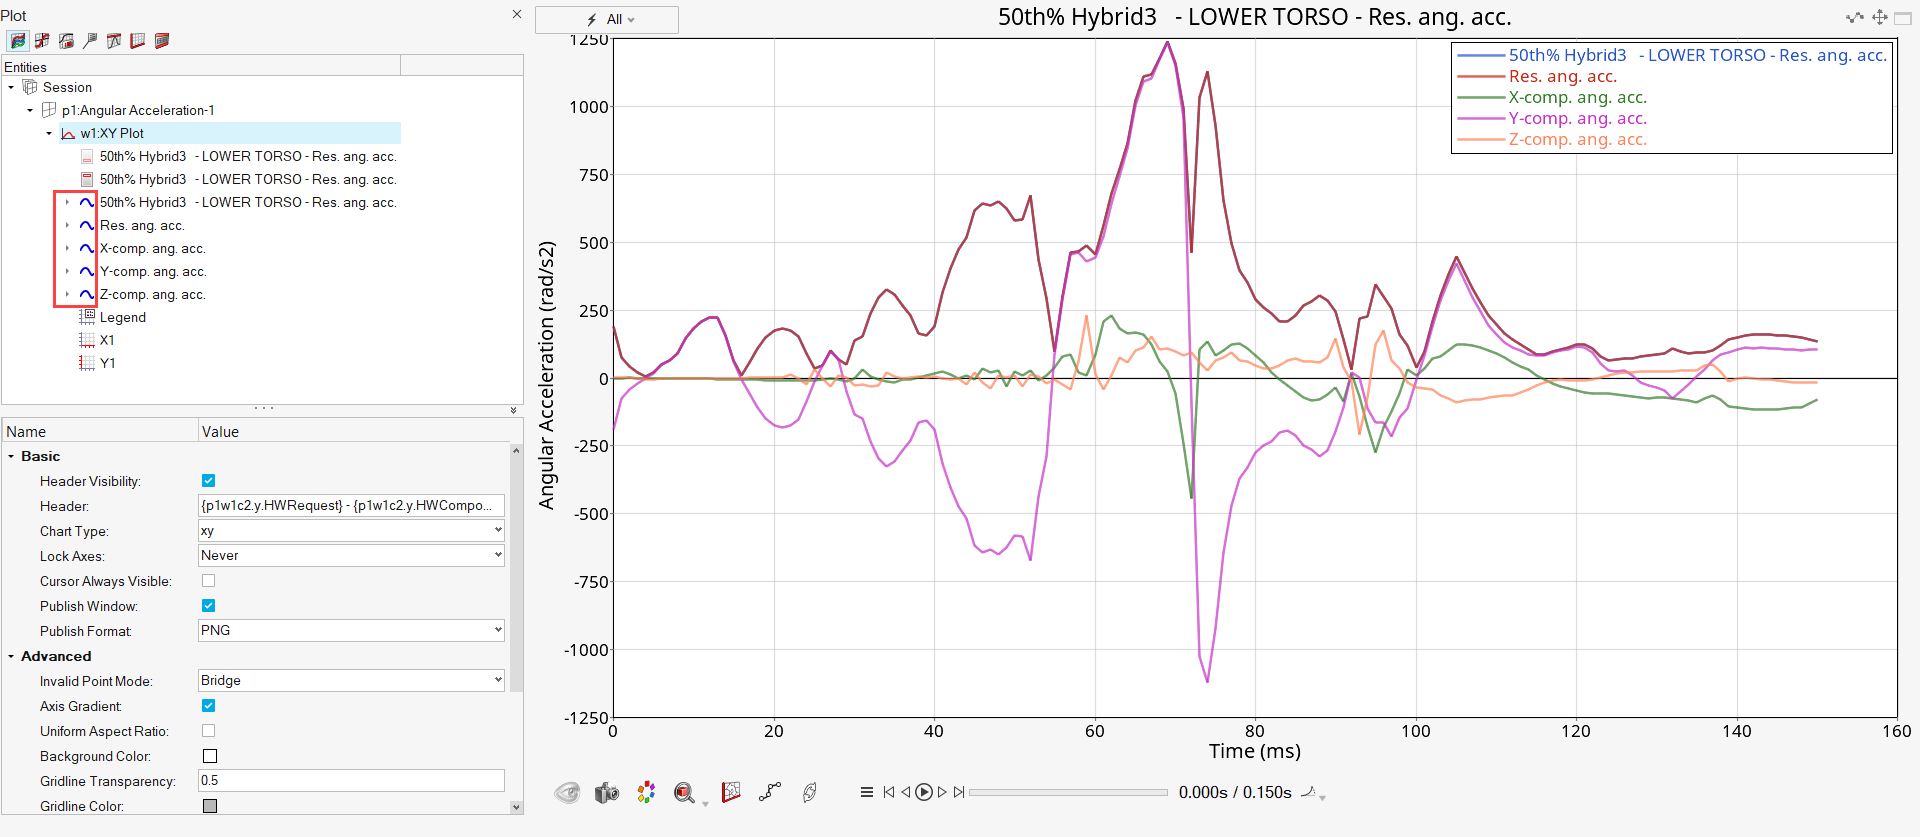The width and height of the screenshot is (1920, 837).
Task: Enable Cursor Always Visible checkbox
Action: (209, 581)
